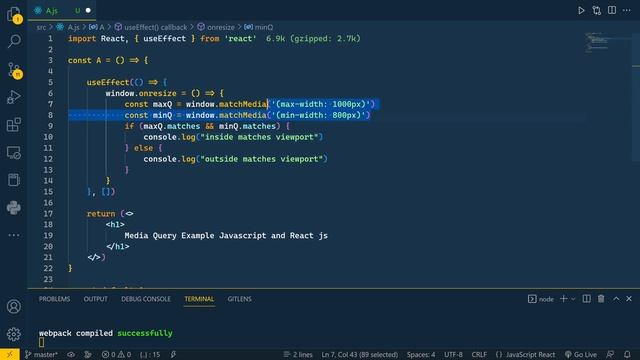Open a new terminal with the plus icon
This screenshot has height=360, width=640.
coord(564,299)
